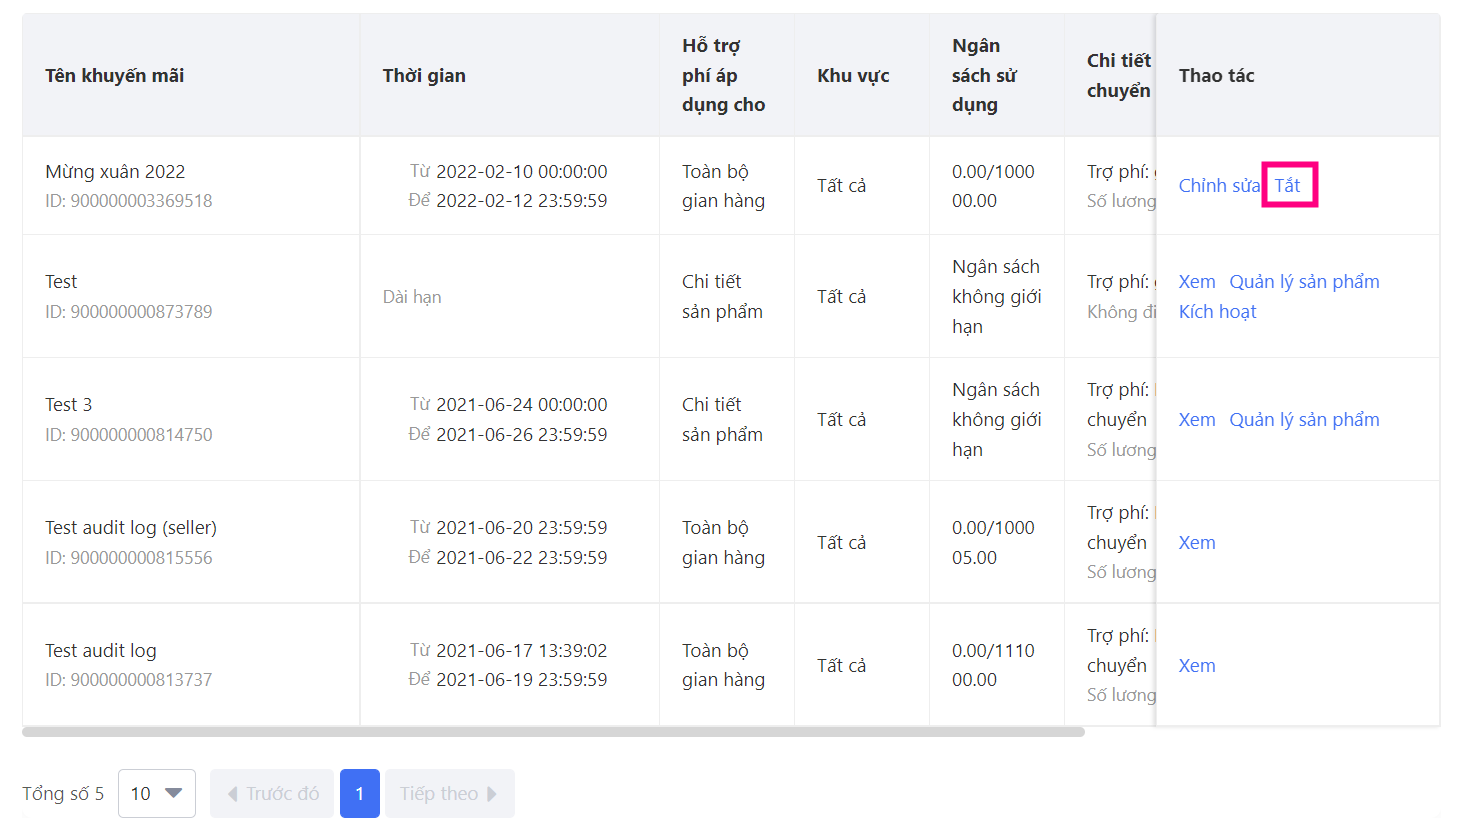Click Kích hoạt link for Test promotion
The image size is (1458, 823).
coord(1217,312)
